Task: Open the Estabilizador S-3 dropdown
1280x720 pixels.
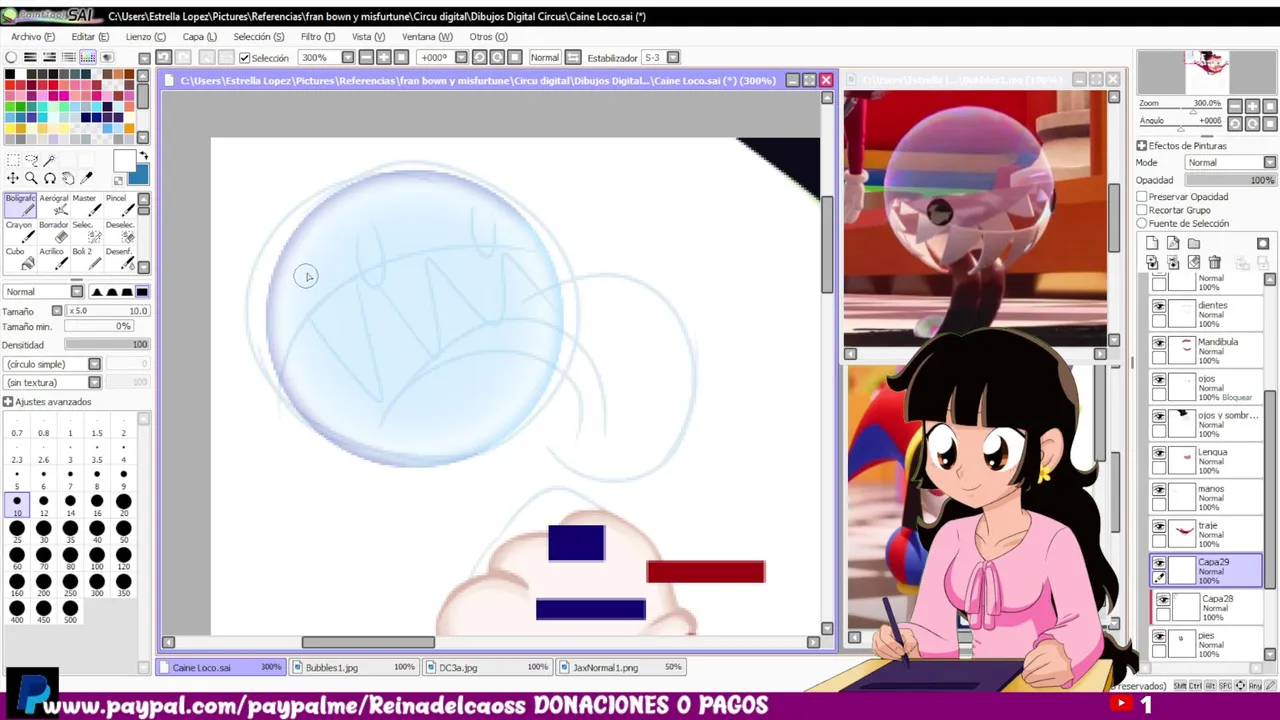Action: click(x=673, y=58)
